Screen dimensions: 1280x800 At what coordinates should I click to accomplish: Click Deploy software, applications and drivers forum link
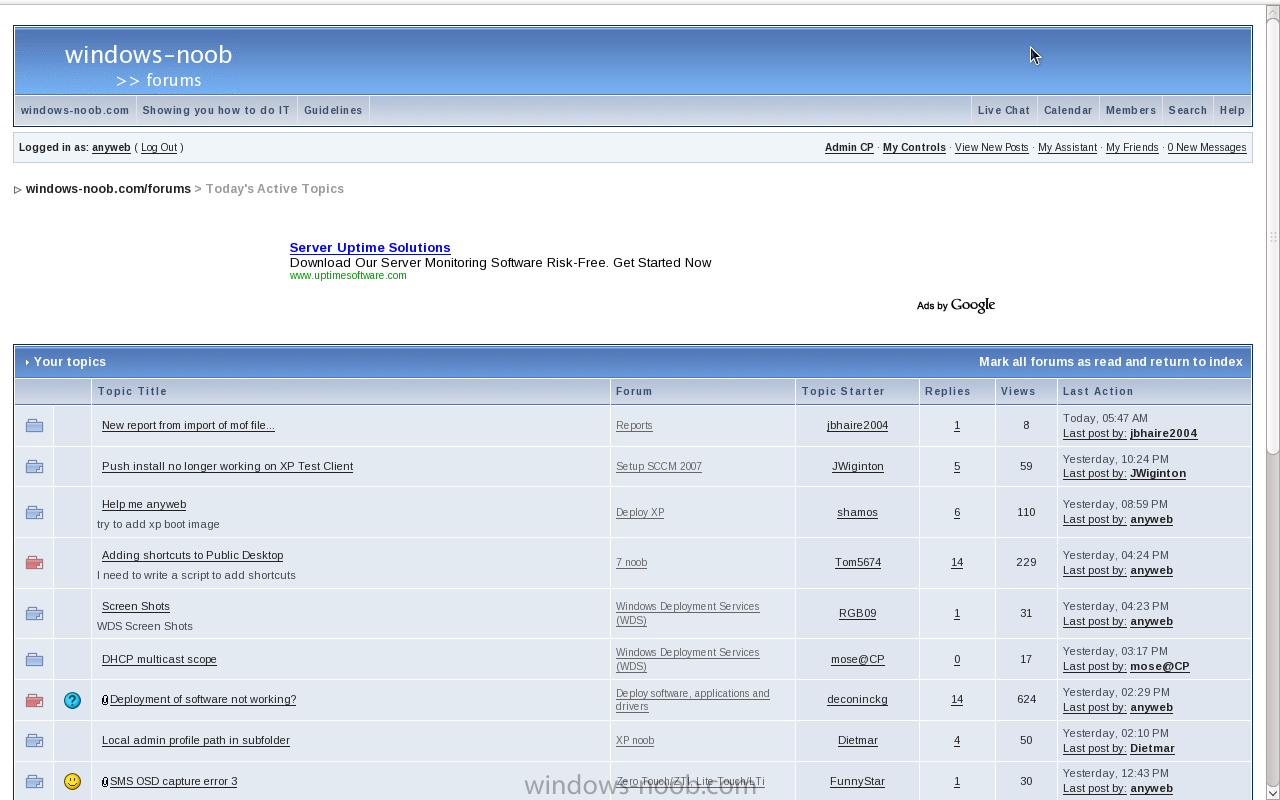(693, 700)
